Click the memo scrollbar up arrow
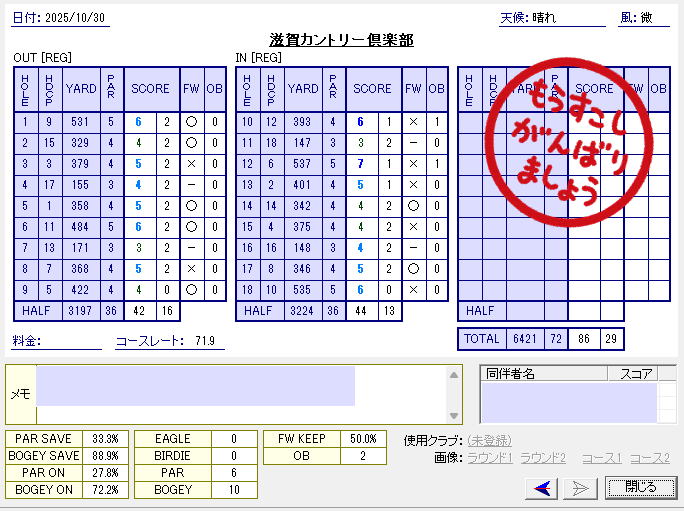The height and width of the screenshot is (511, 684). pos(455,376)
